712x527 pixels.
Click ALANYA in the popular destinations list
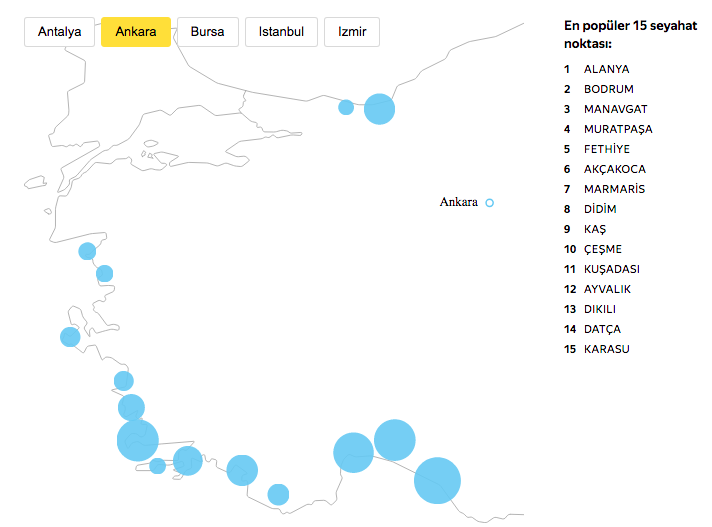[607, 69]
